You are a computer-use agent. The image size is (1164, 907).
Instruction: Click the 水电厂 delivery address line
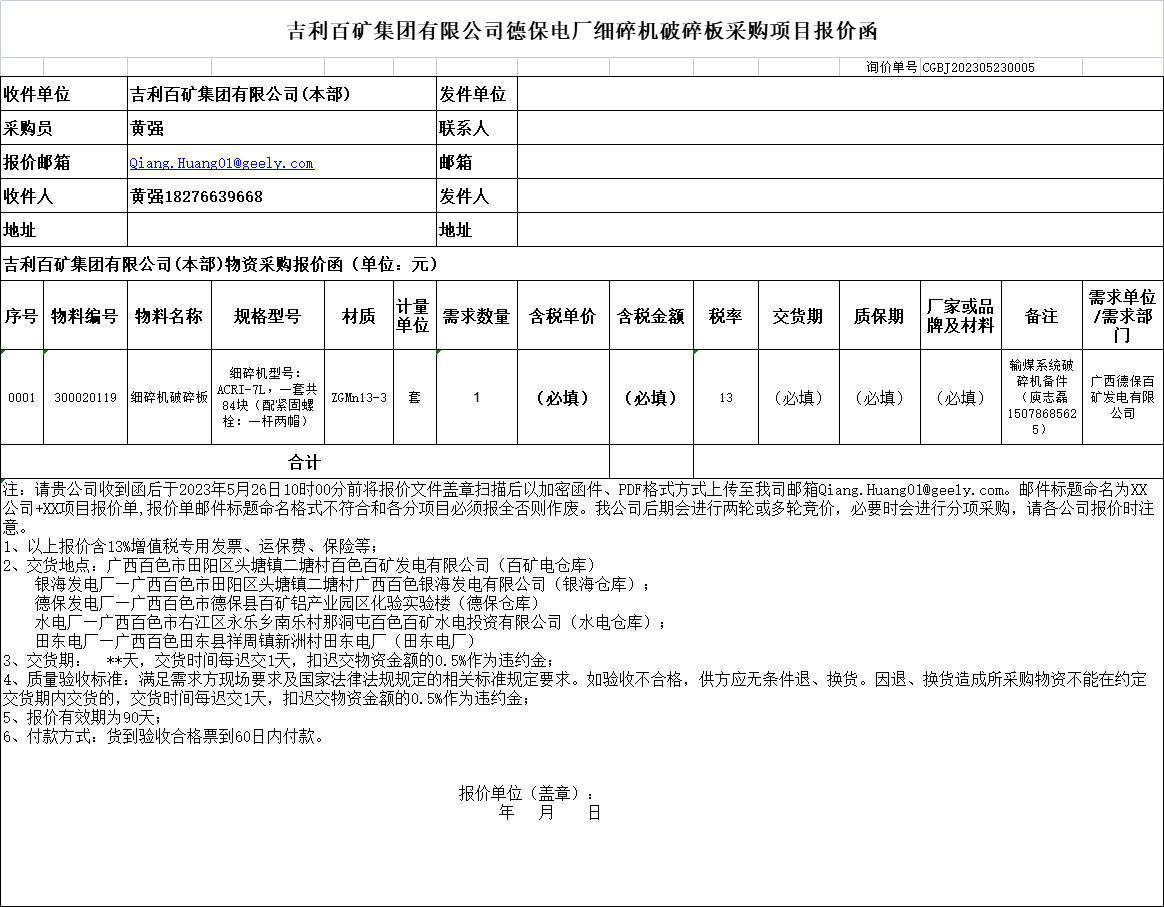350,622
